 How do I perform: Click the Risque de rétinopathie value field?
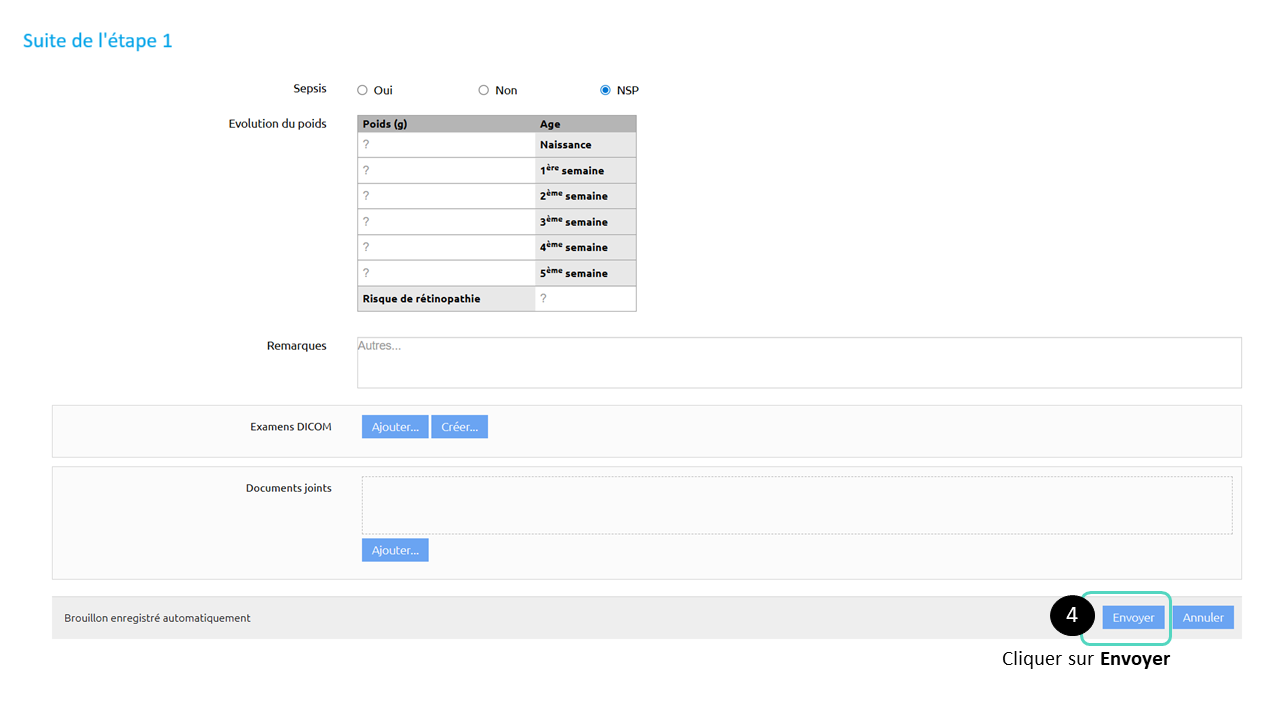[x=585, y=299]
